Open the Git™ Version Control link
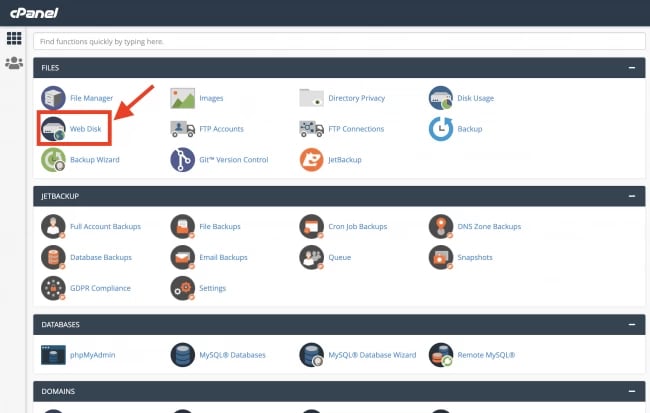This screenshot has height=413, width=650. (x=234, y=160)
